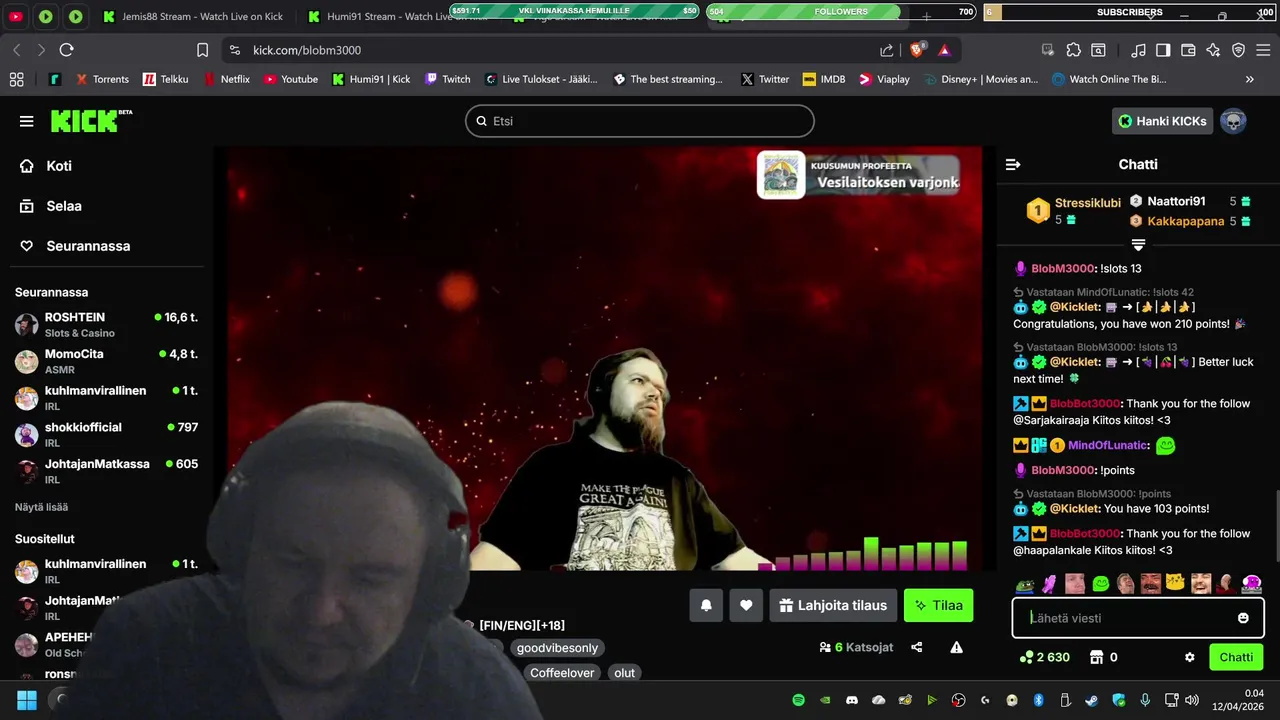Viewport: 1280px width, 720px height.
Task: Open the share stream icon
Action: coord(917,647)
